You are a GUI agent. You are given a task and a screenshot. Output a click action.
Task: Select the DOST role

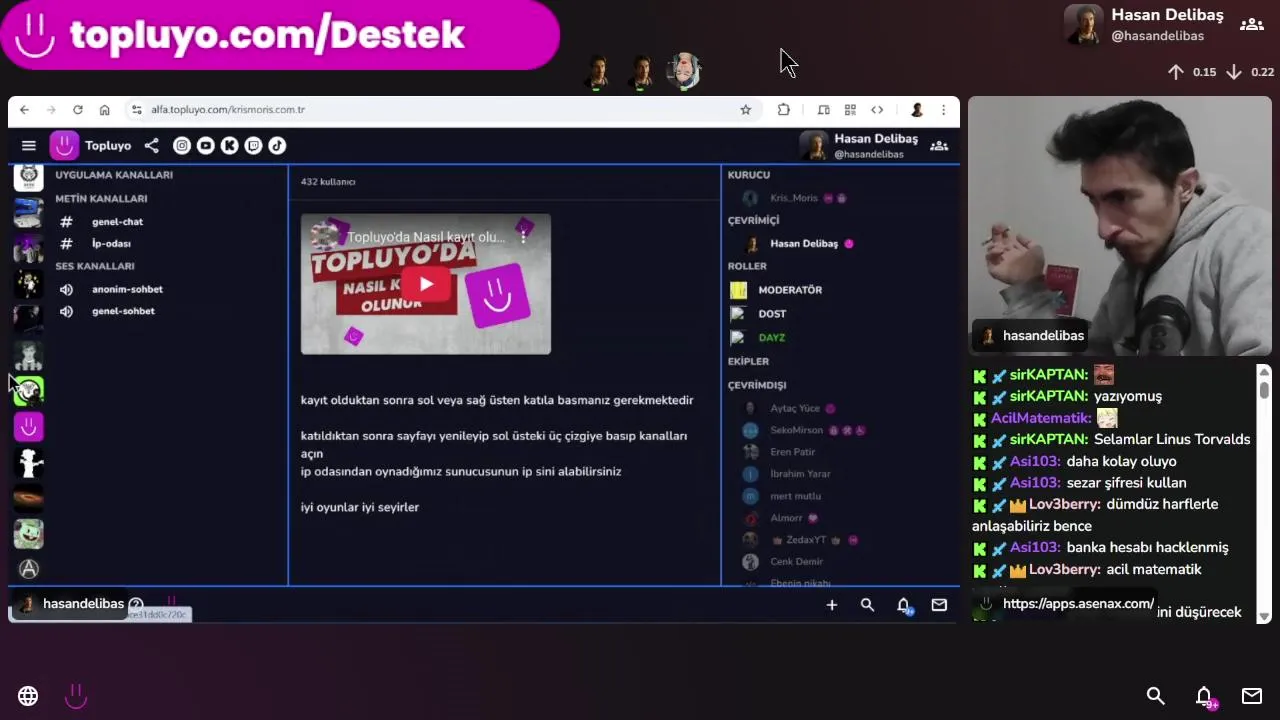coord(772,314)
